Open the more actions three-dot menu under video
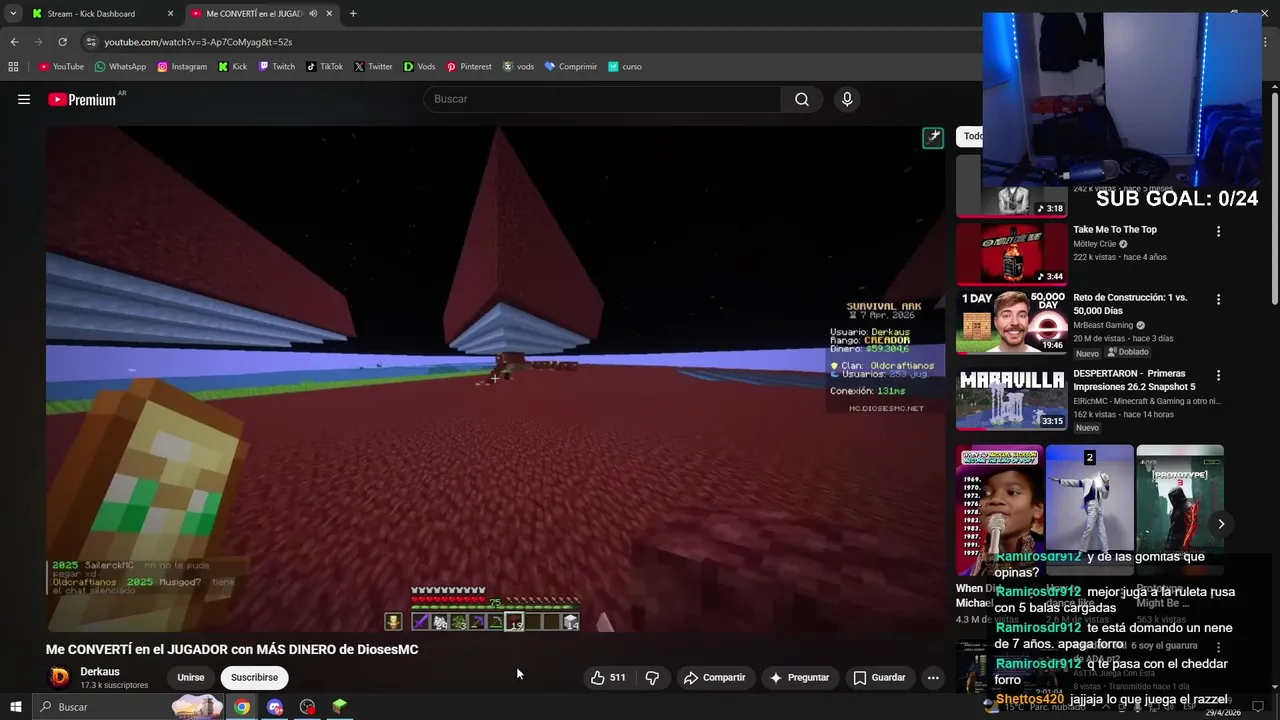This screenshot has height=720, width=1280. [932, 677]
